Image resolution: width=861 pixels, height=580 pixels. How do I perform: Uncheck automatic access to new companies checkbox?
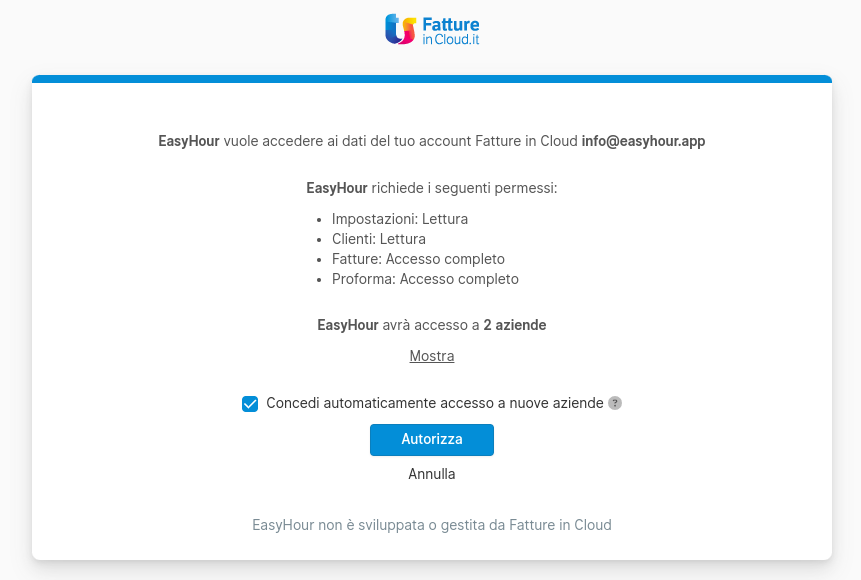pyautogui.click(x=250, y=404)
